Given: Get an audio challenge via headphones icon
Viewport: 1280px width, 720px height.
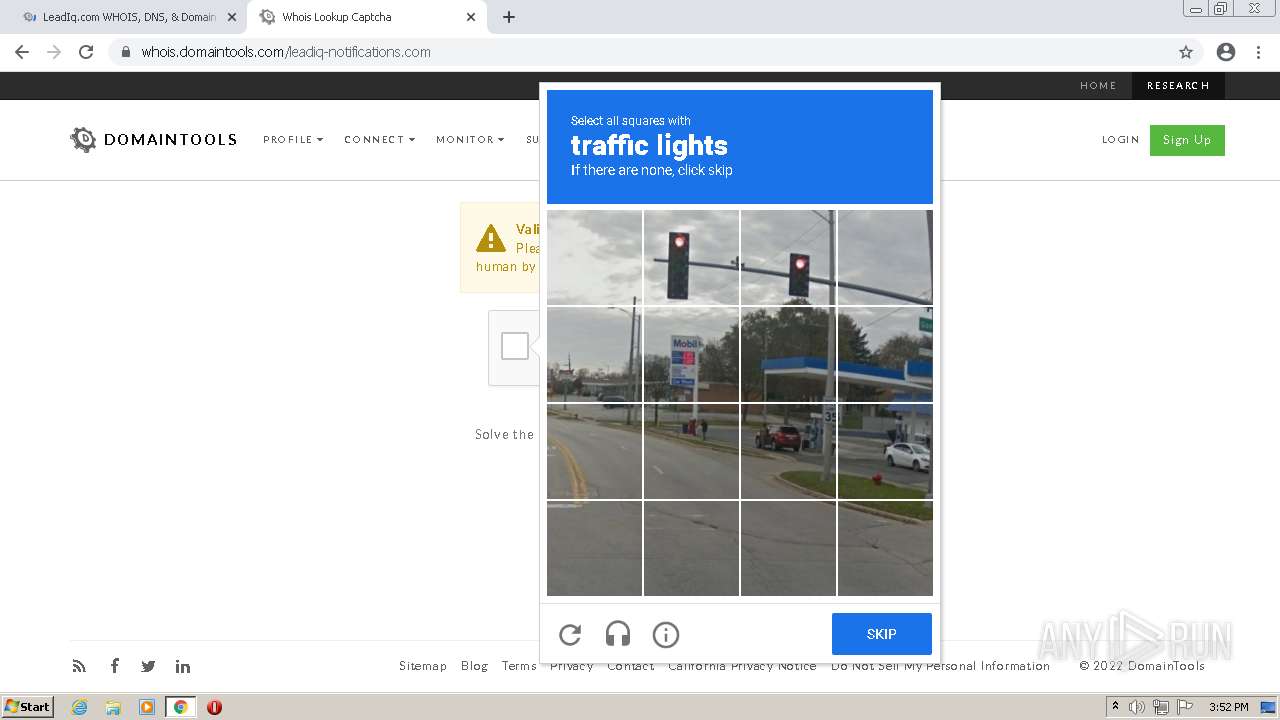Looking at the screenshot, I should tap(618, 634).
